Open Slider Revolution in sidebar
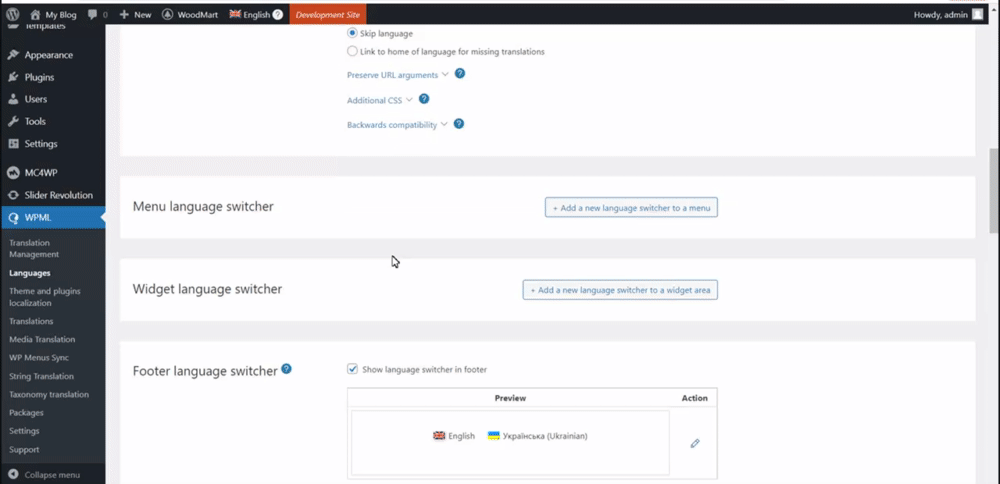The height and width of the screenshot is (484, 1000). point(59,195)
